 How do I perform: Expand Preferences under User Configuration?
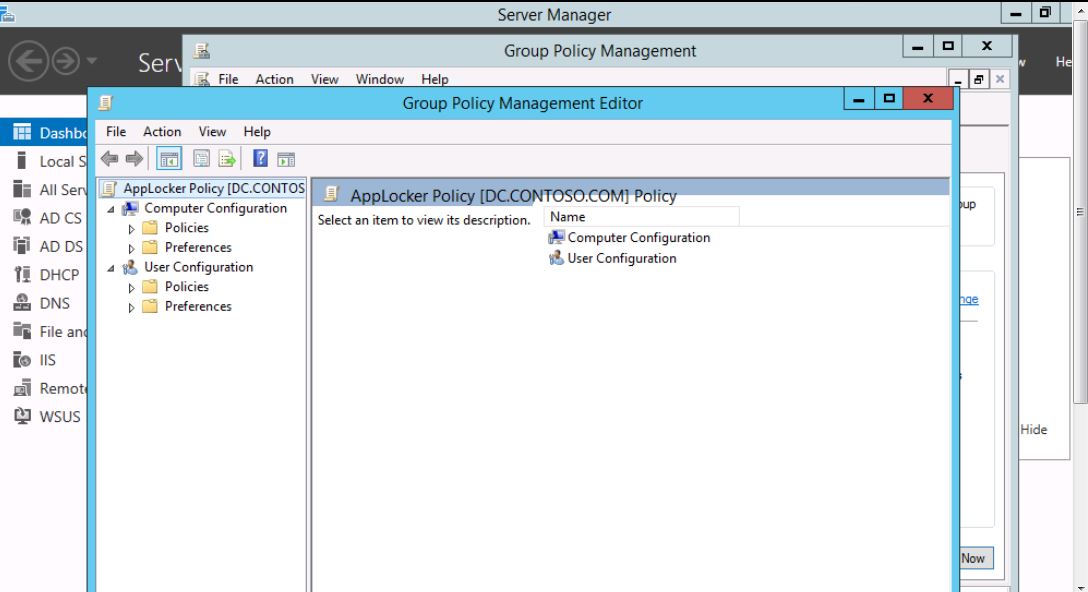click(131, 307)
